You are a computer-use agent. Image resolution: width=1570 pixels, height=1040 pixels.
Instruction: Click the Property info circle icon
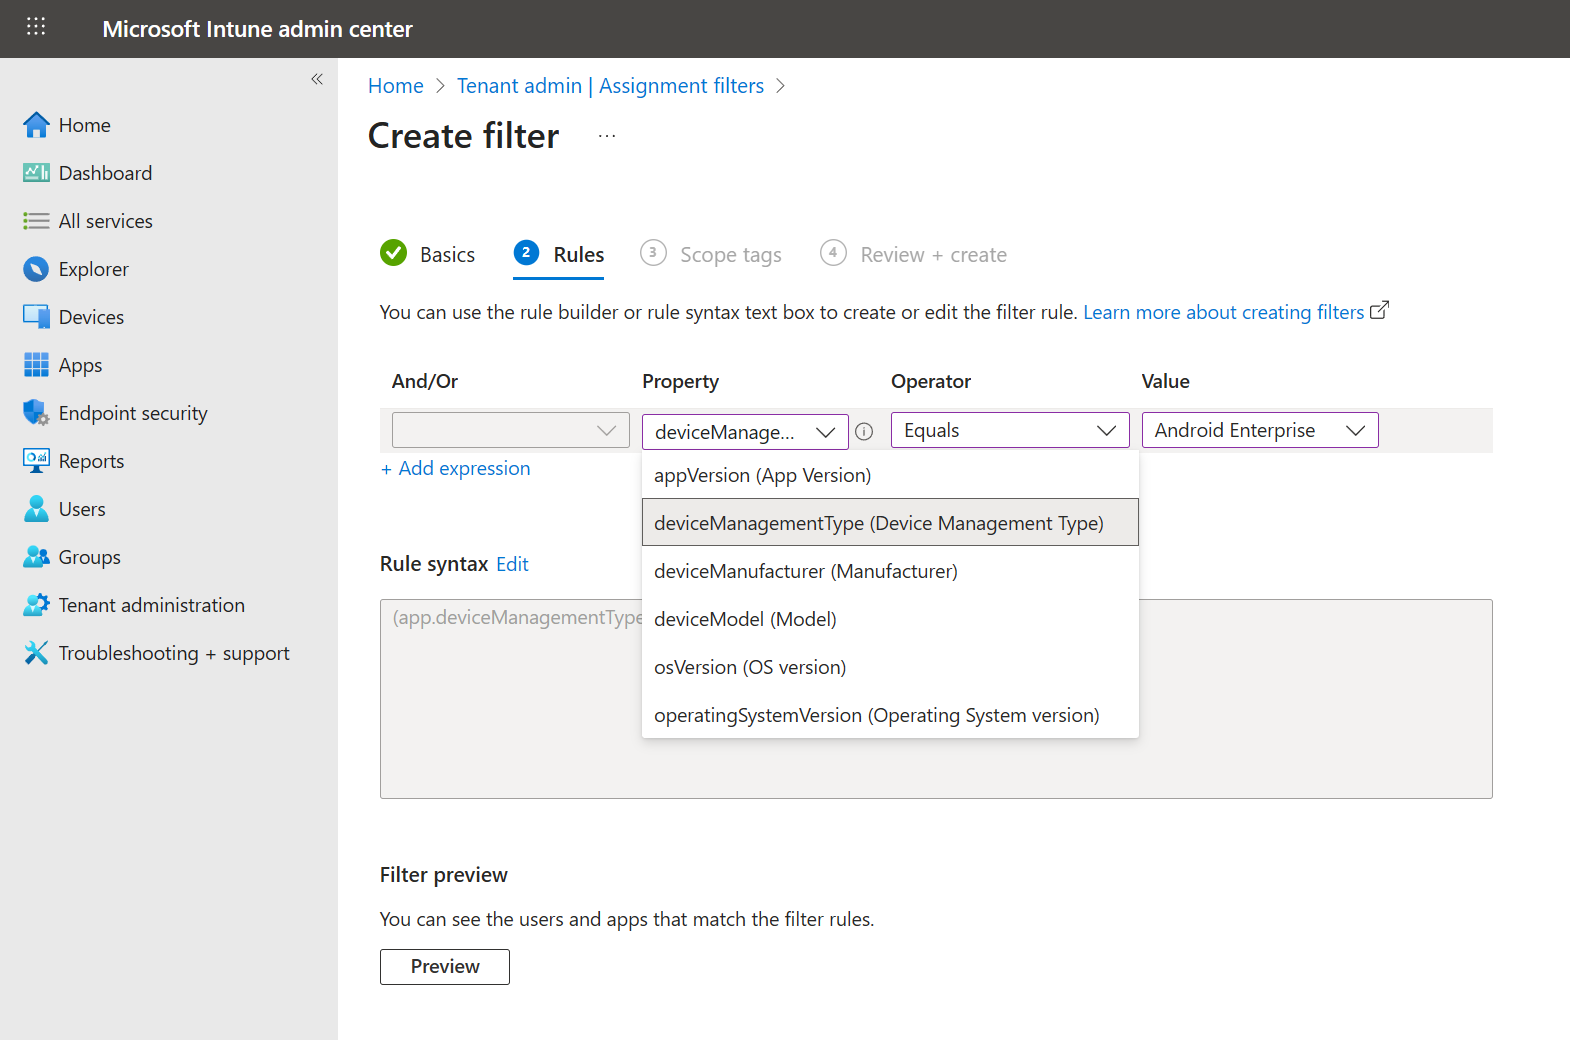(864, 431)
